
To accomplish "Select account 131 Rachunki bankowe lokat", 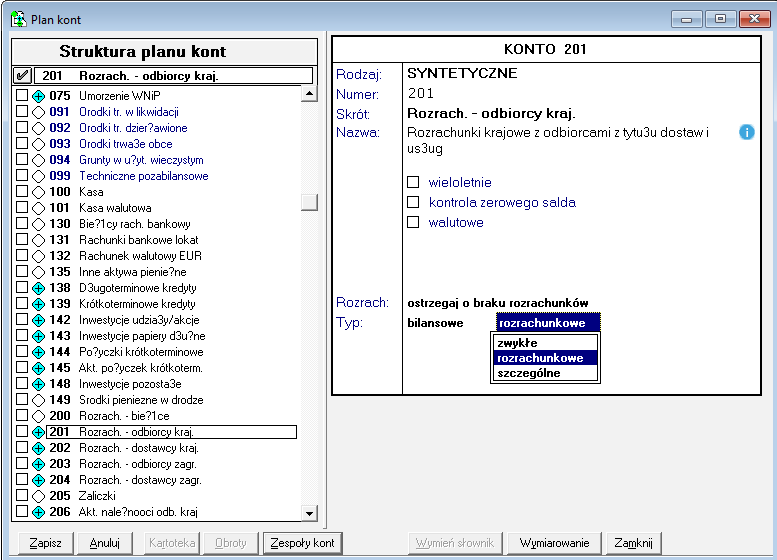I will click(x=137, y=240).
